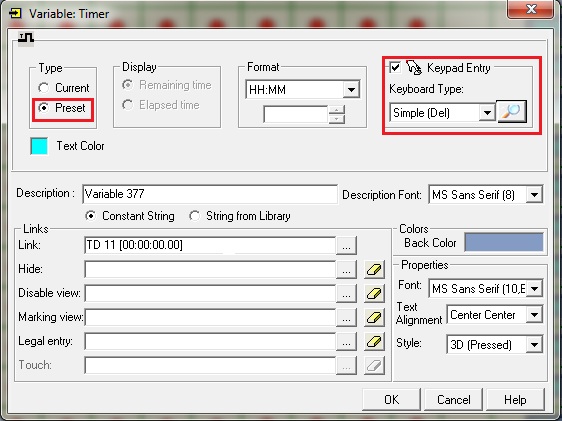This screenshot has height=421, width=562.
Task: Clear the Hide link with eraser icon
Action: coord(374,269)
